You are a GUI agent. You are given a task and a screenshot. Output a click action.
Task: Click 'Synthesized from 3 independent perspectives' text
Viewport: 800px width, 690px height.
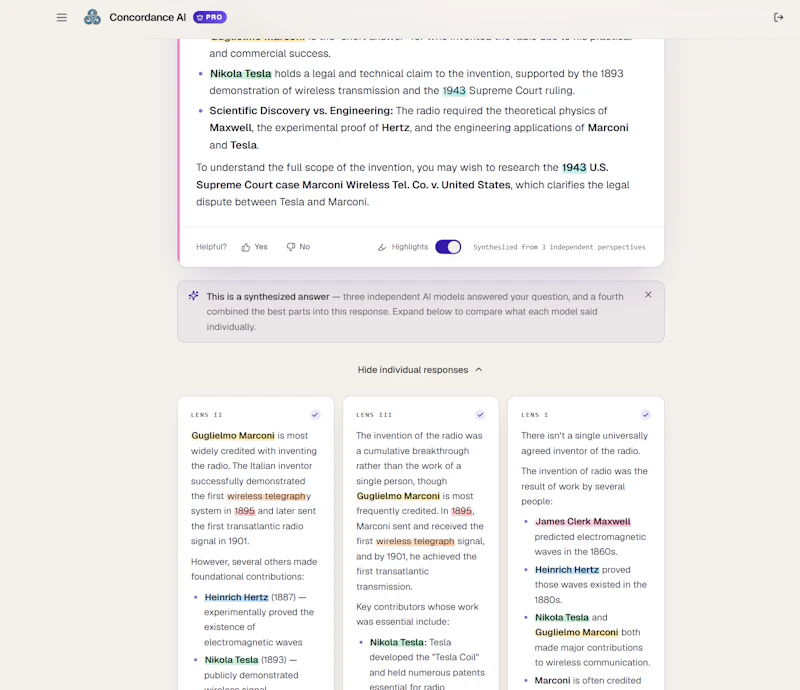[559, 247]
